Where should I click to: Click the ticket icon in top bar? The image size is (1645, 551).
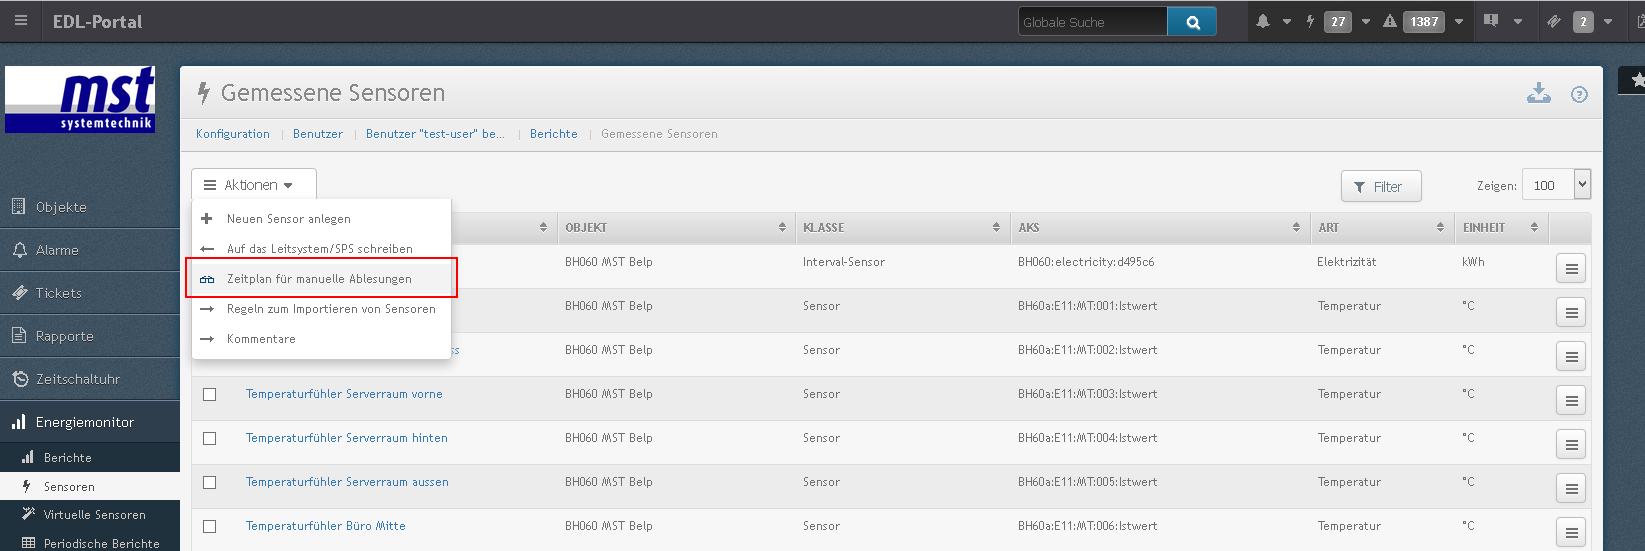[x=1554, y=21]
